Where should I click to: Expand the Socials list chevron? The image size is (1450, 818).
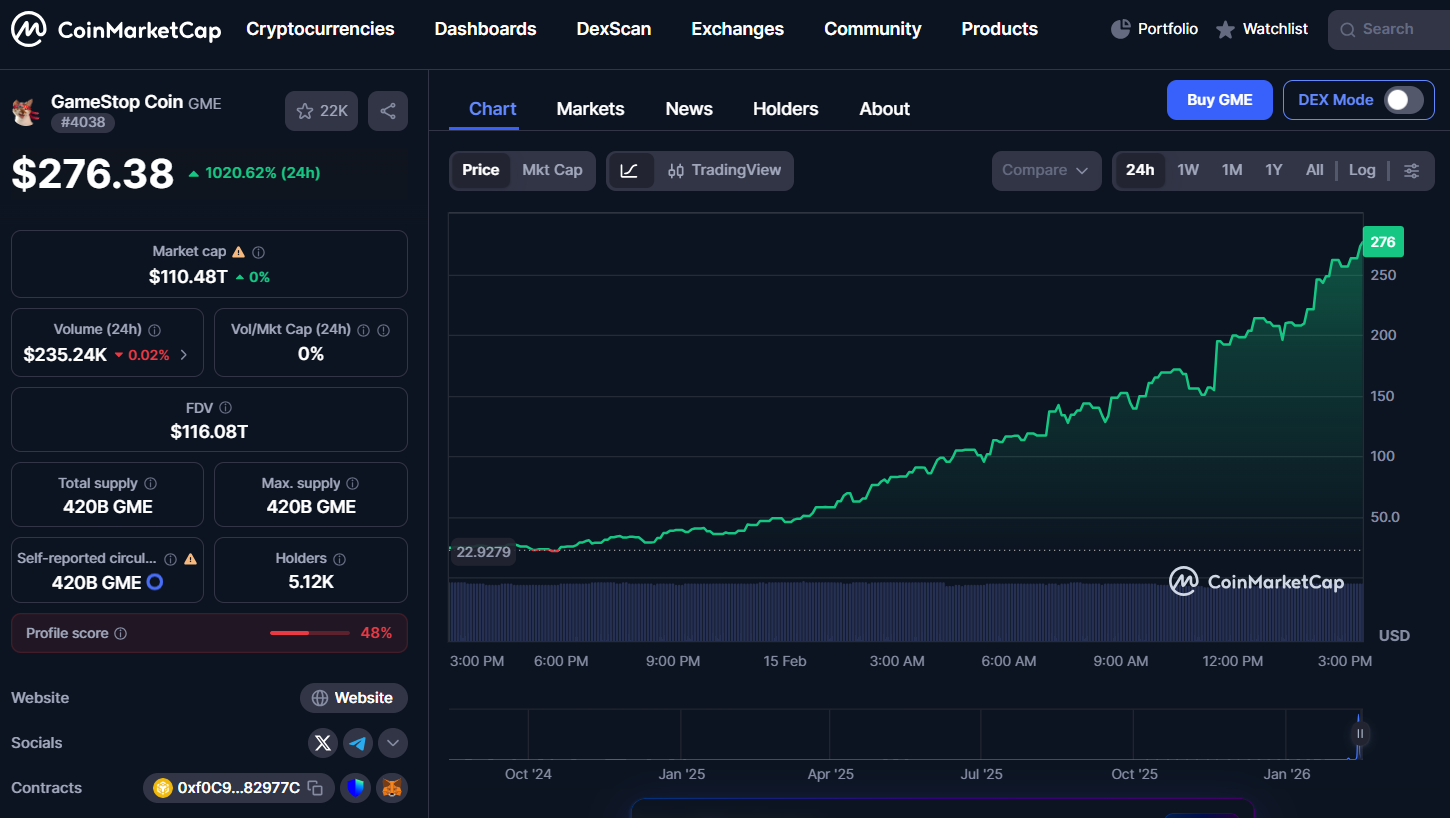click(393, 743)
